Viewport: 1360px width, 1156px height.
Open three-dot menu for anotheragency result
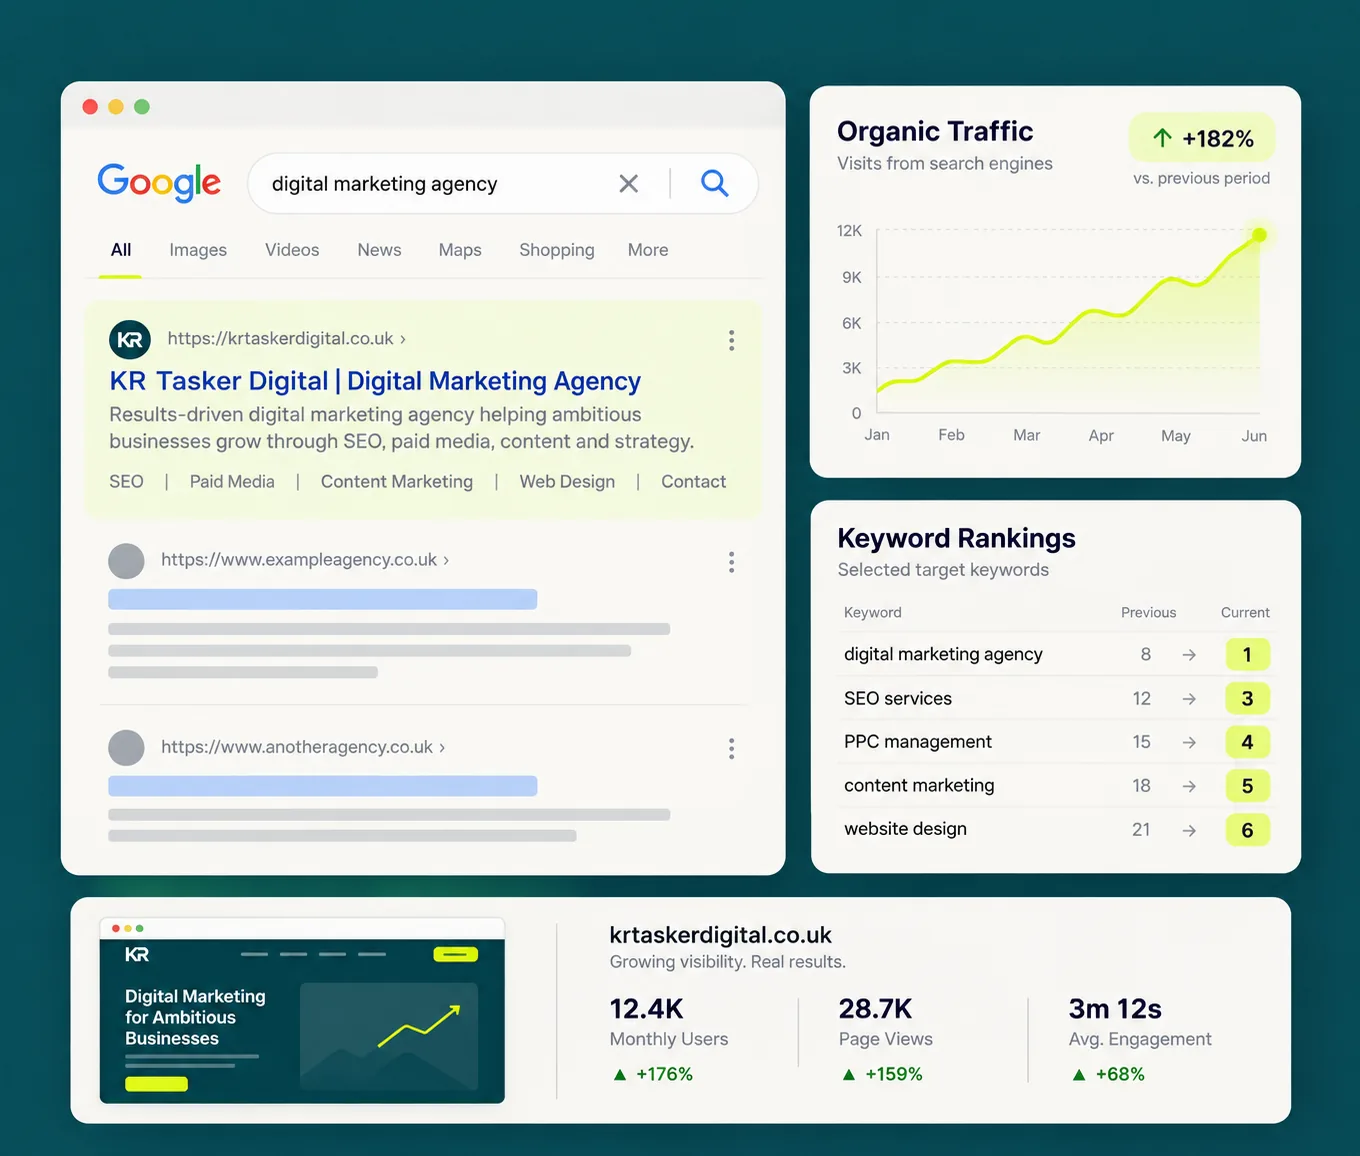click(732, 749)
